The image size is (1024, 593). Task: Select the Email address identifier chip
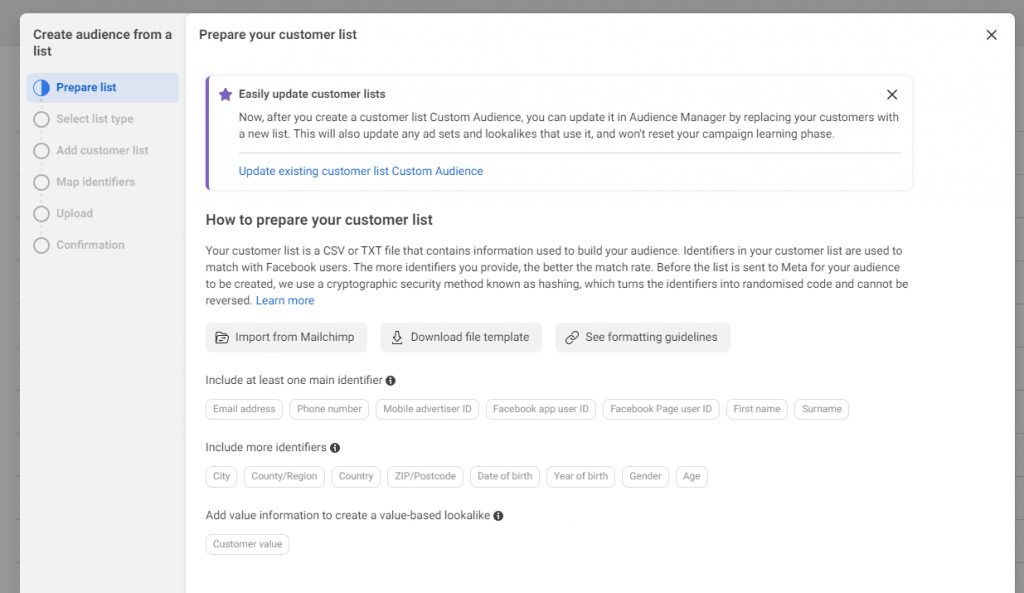pyautogui.click(x=244, y=409)
